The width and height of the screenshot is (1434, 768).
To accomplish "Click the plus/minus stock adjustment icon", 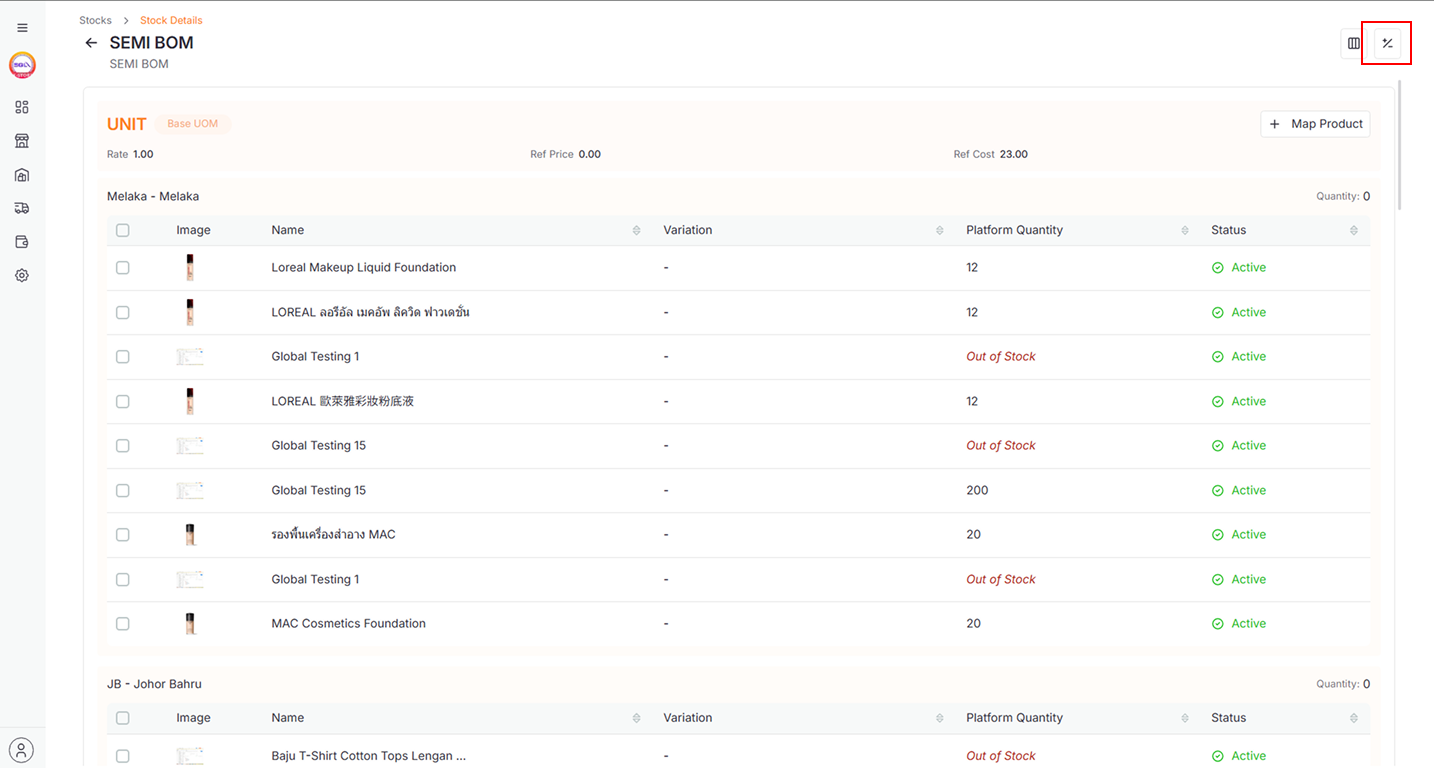I will pos(1387,43).
